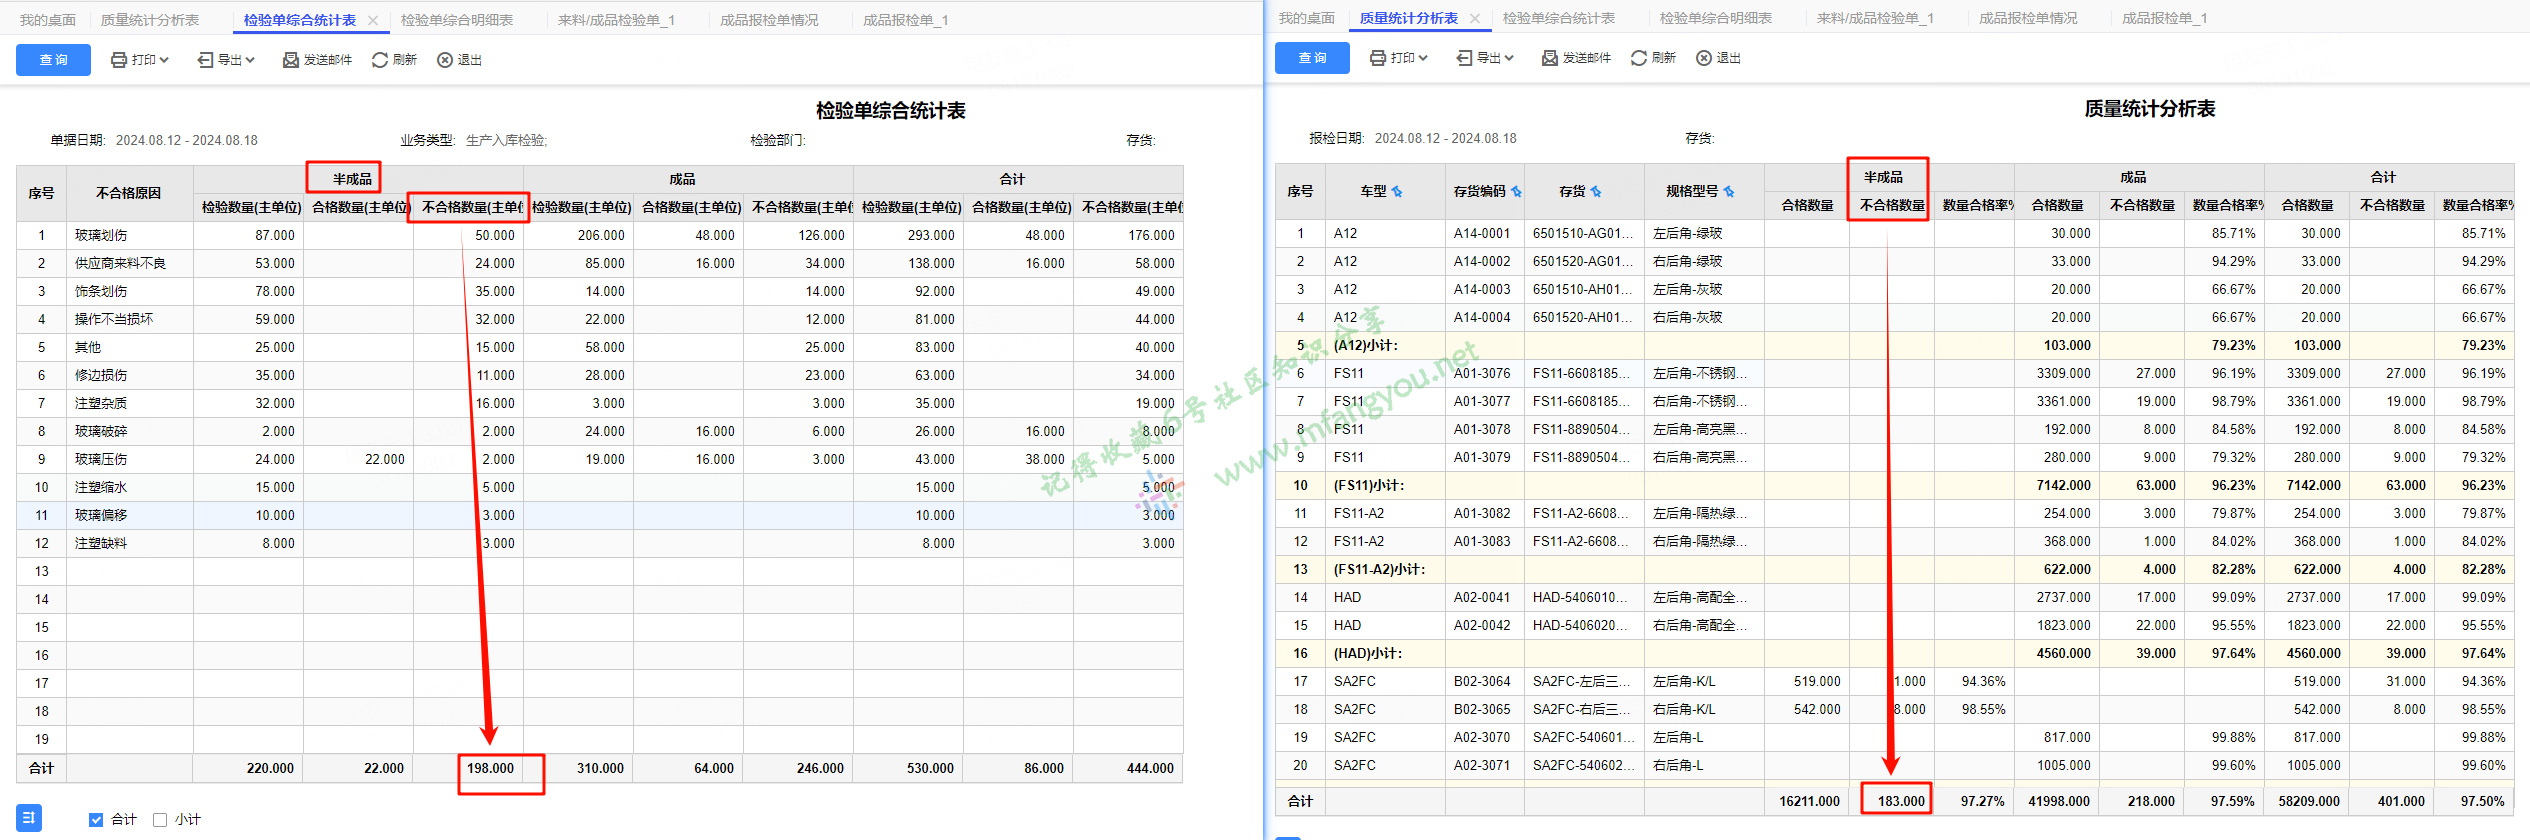Image resolution: width=2530 pixels, height=840 pixels.
Task: Open the blue list icon at bottom left
Action: click(29, 818)
